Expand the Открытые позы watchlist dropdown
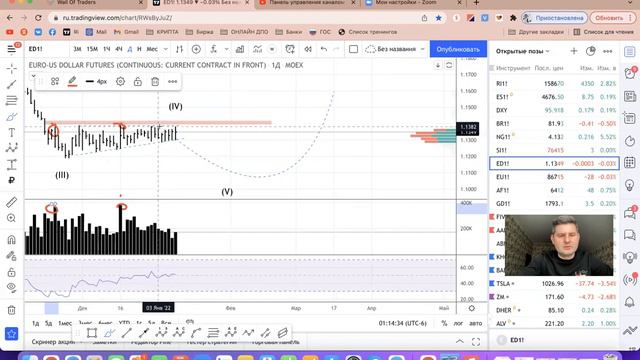Screen dimensions: 640x360 coord(523,51)
